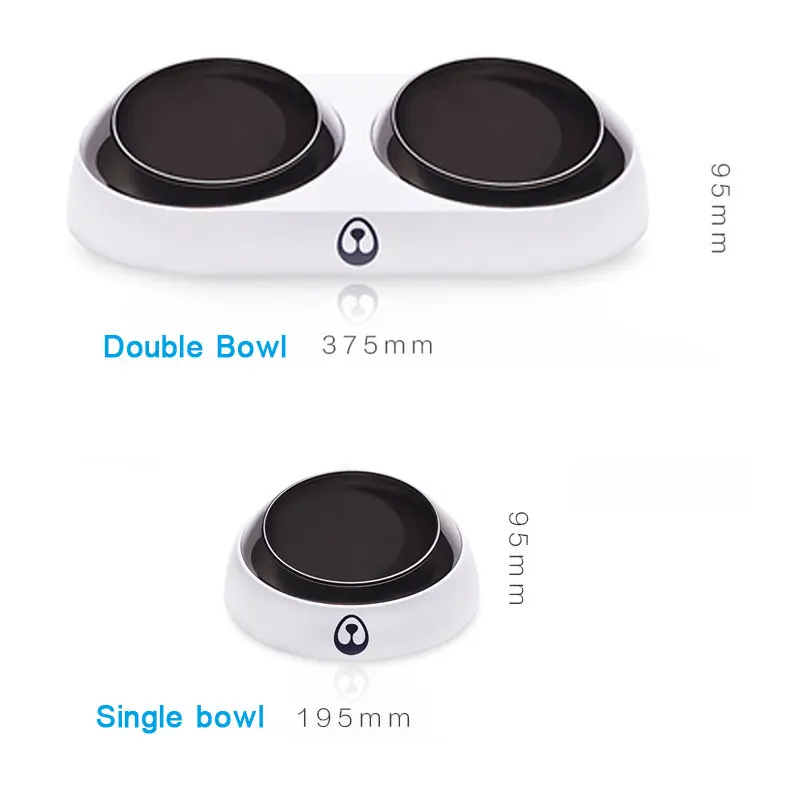Image resolution: width=800 pixels, height=800 pixels.
Task: Click the vertical 95mm label beside double bowl
Action: pos(720,208)
